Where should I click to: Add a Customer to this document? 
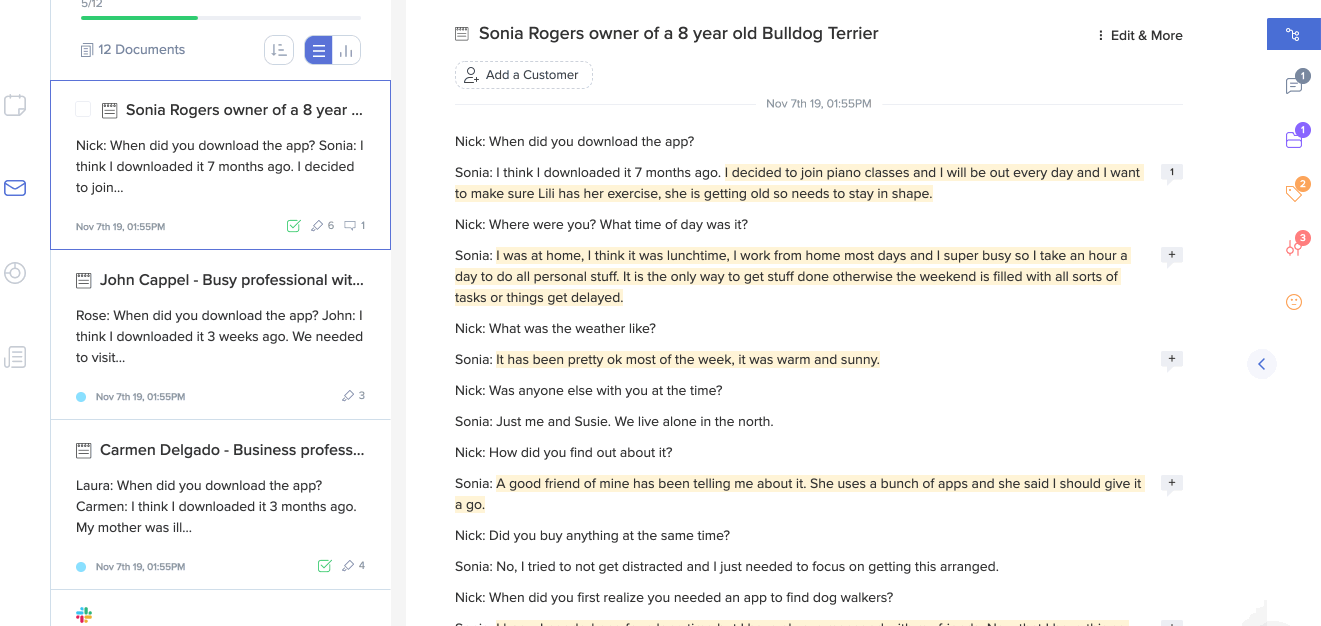(x=524, y=75)
